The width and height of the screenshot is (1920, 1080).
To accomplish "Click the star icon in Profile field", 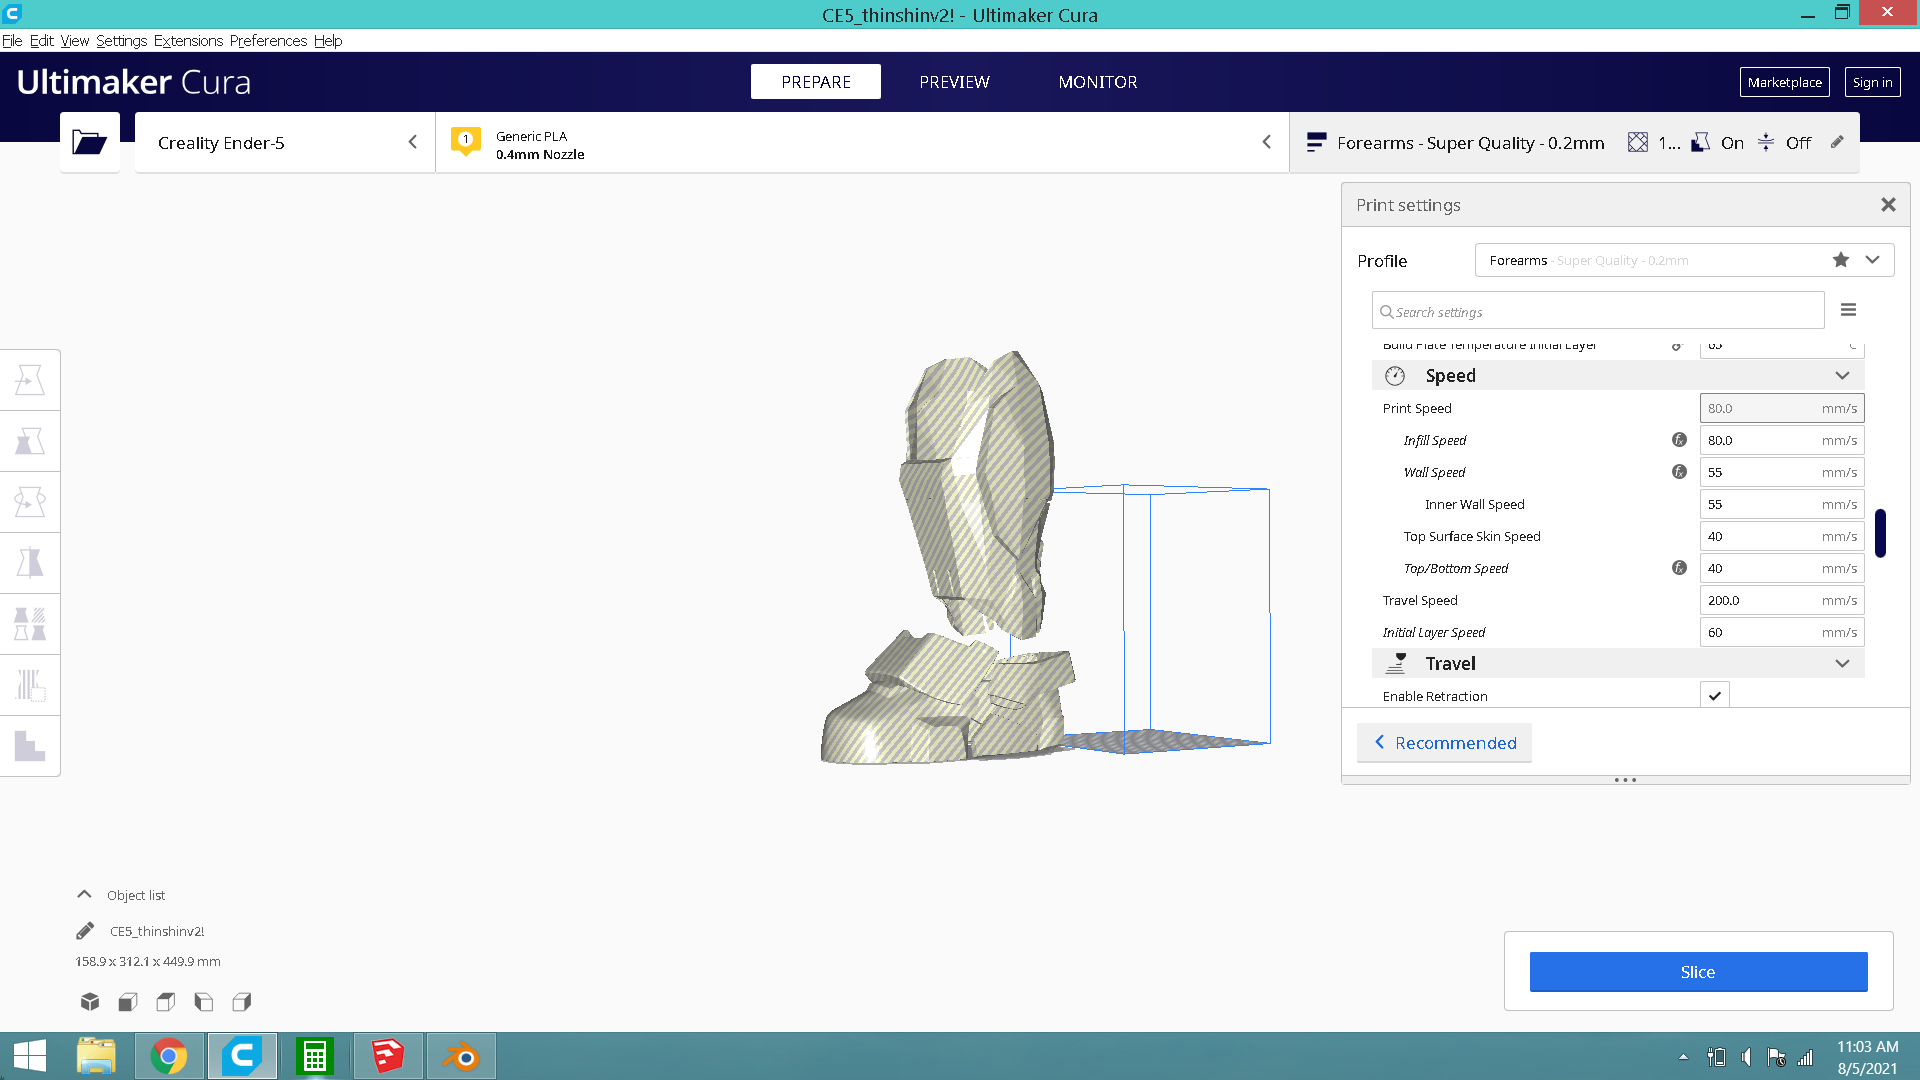I will [x=1840, y=260].
